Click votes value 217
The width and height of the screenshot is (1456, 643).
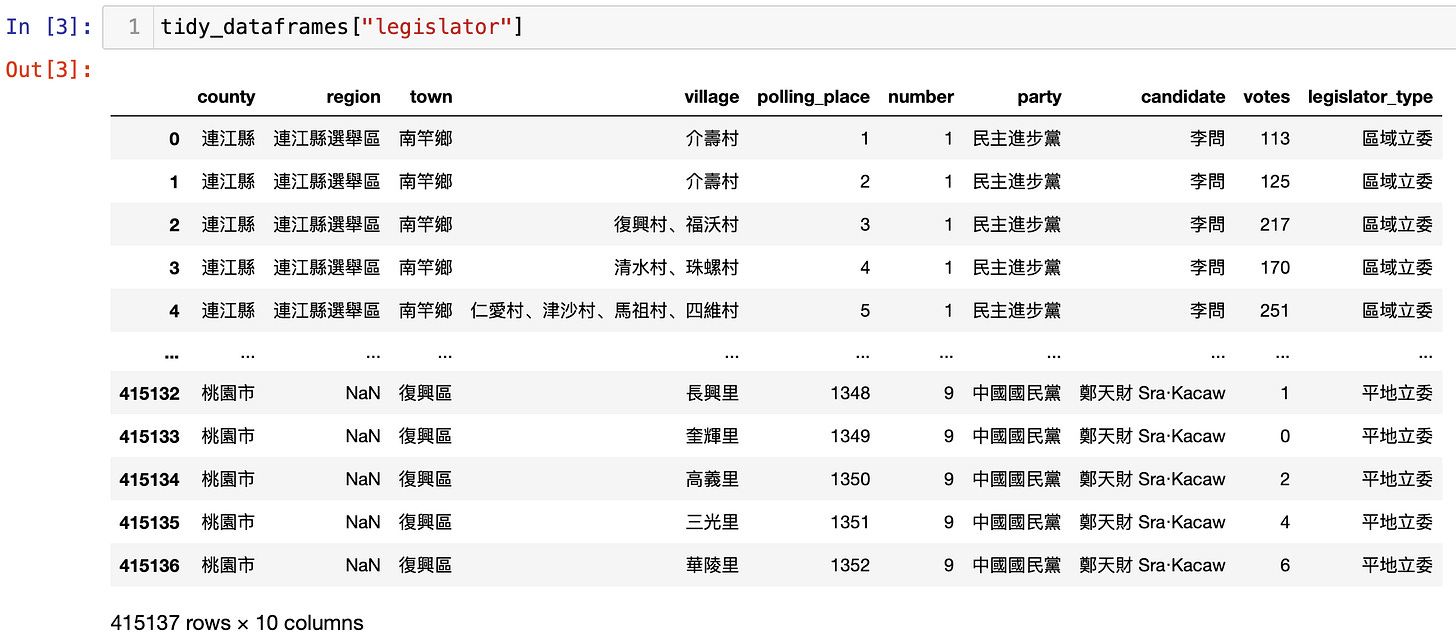click(x=1275, y=225)
